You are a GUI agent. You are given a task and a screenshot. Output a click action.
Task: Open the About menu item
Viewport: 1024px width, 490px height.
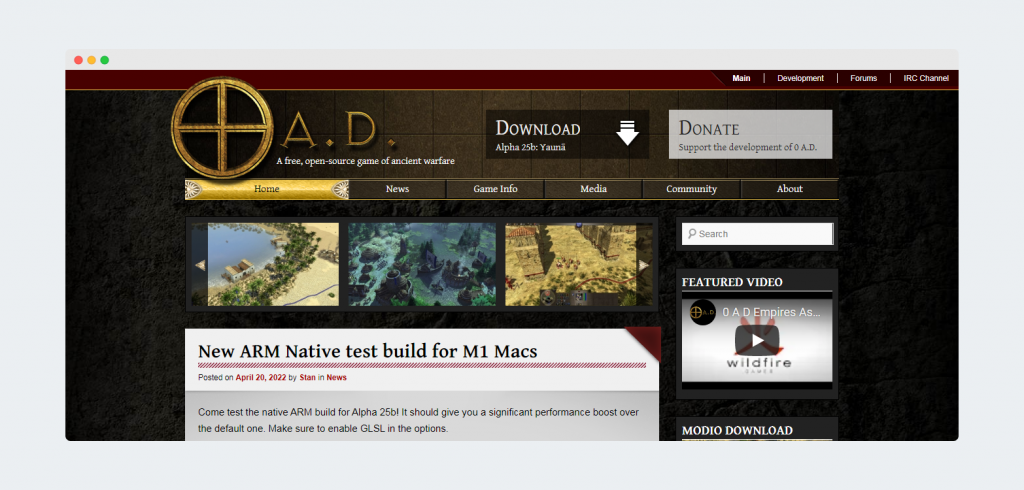tap(790, 189)
